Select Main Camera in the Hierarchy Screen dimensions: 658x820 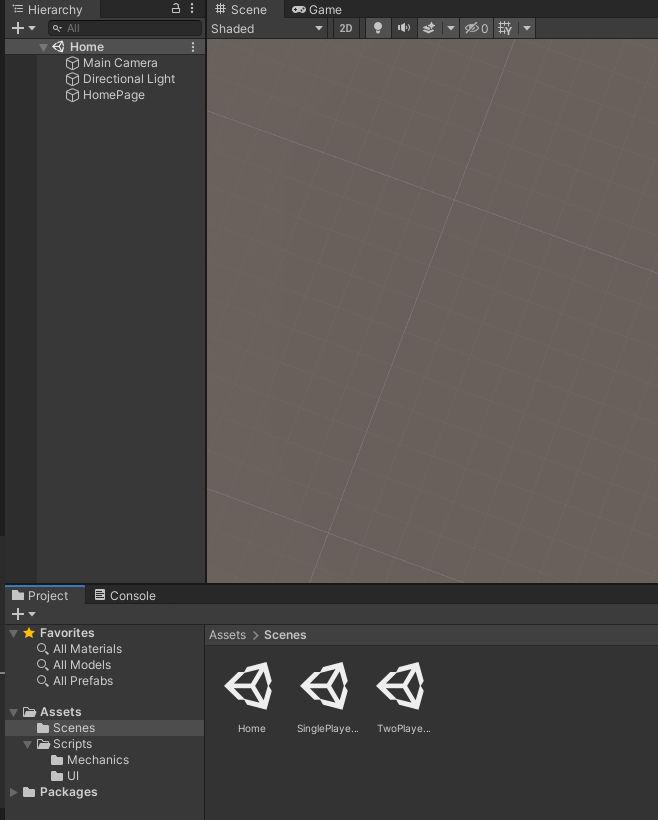coord(119,63)
